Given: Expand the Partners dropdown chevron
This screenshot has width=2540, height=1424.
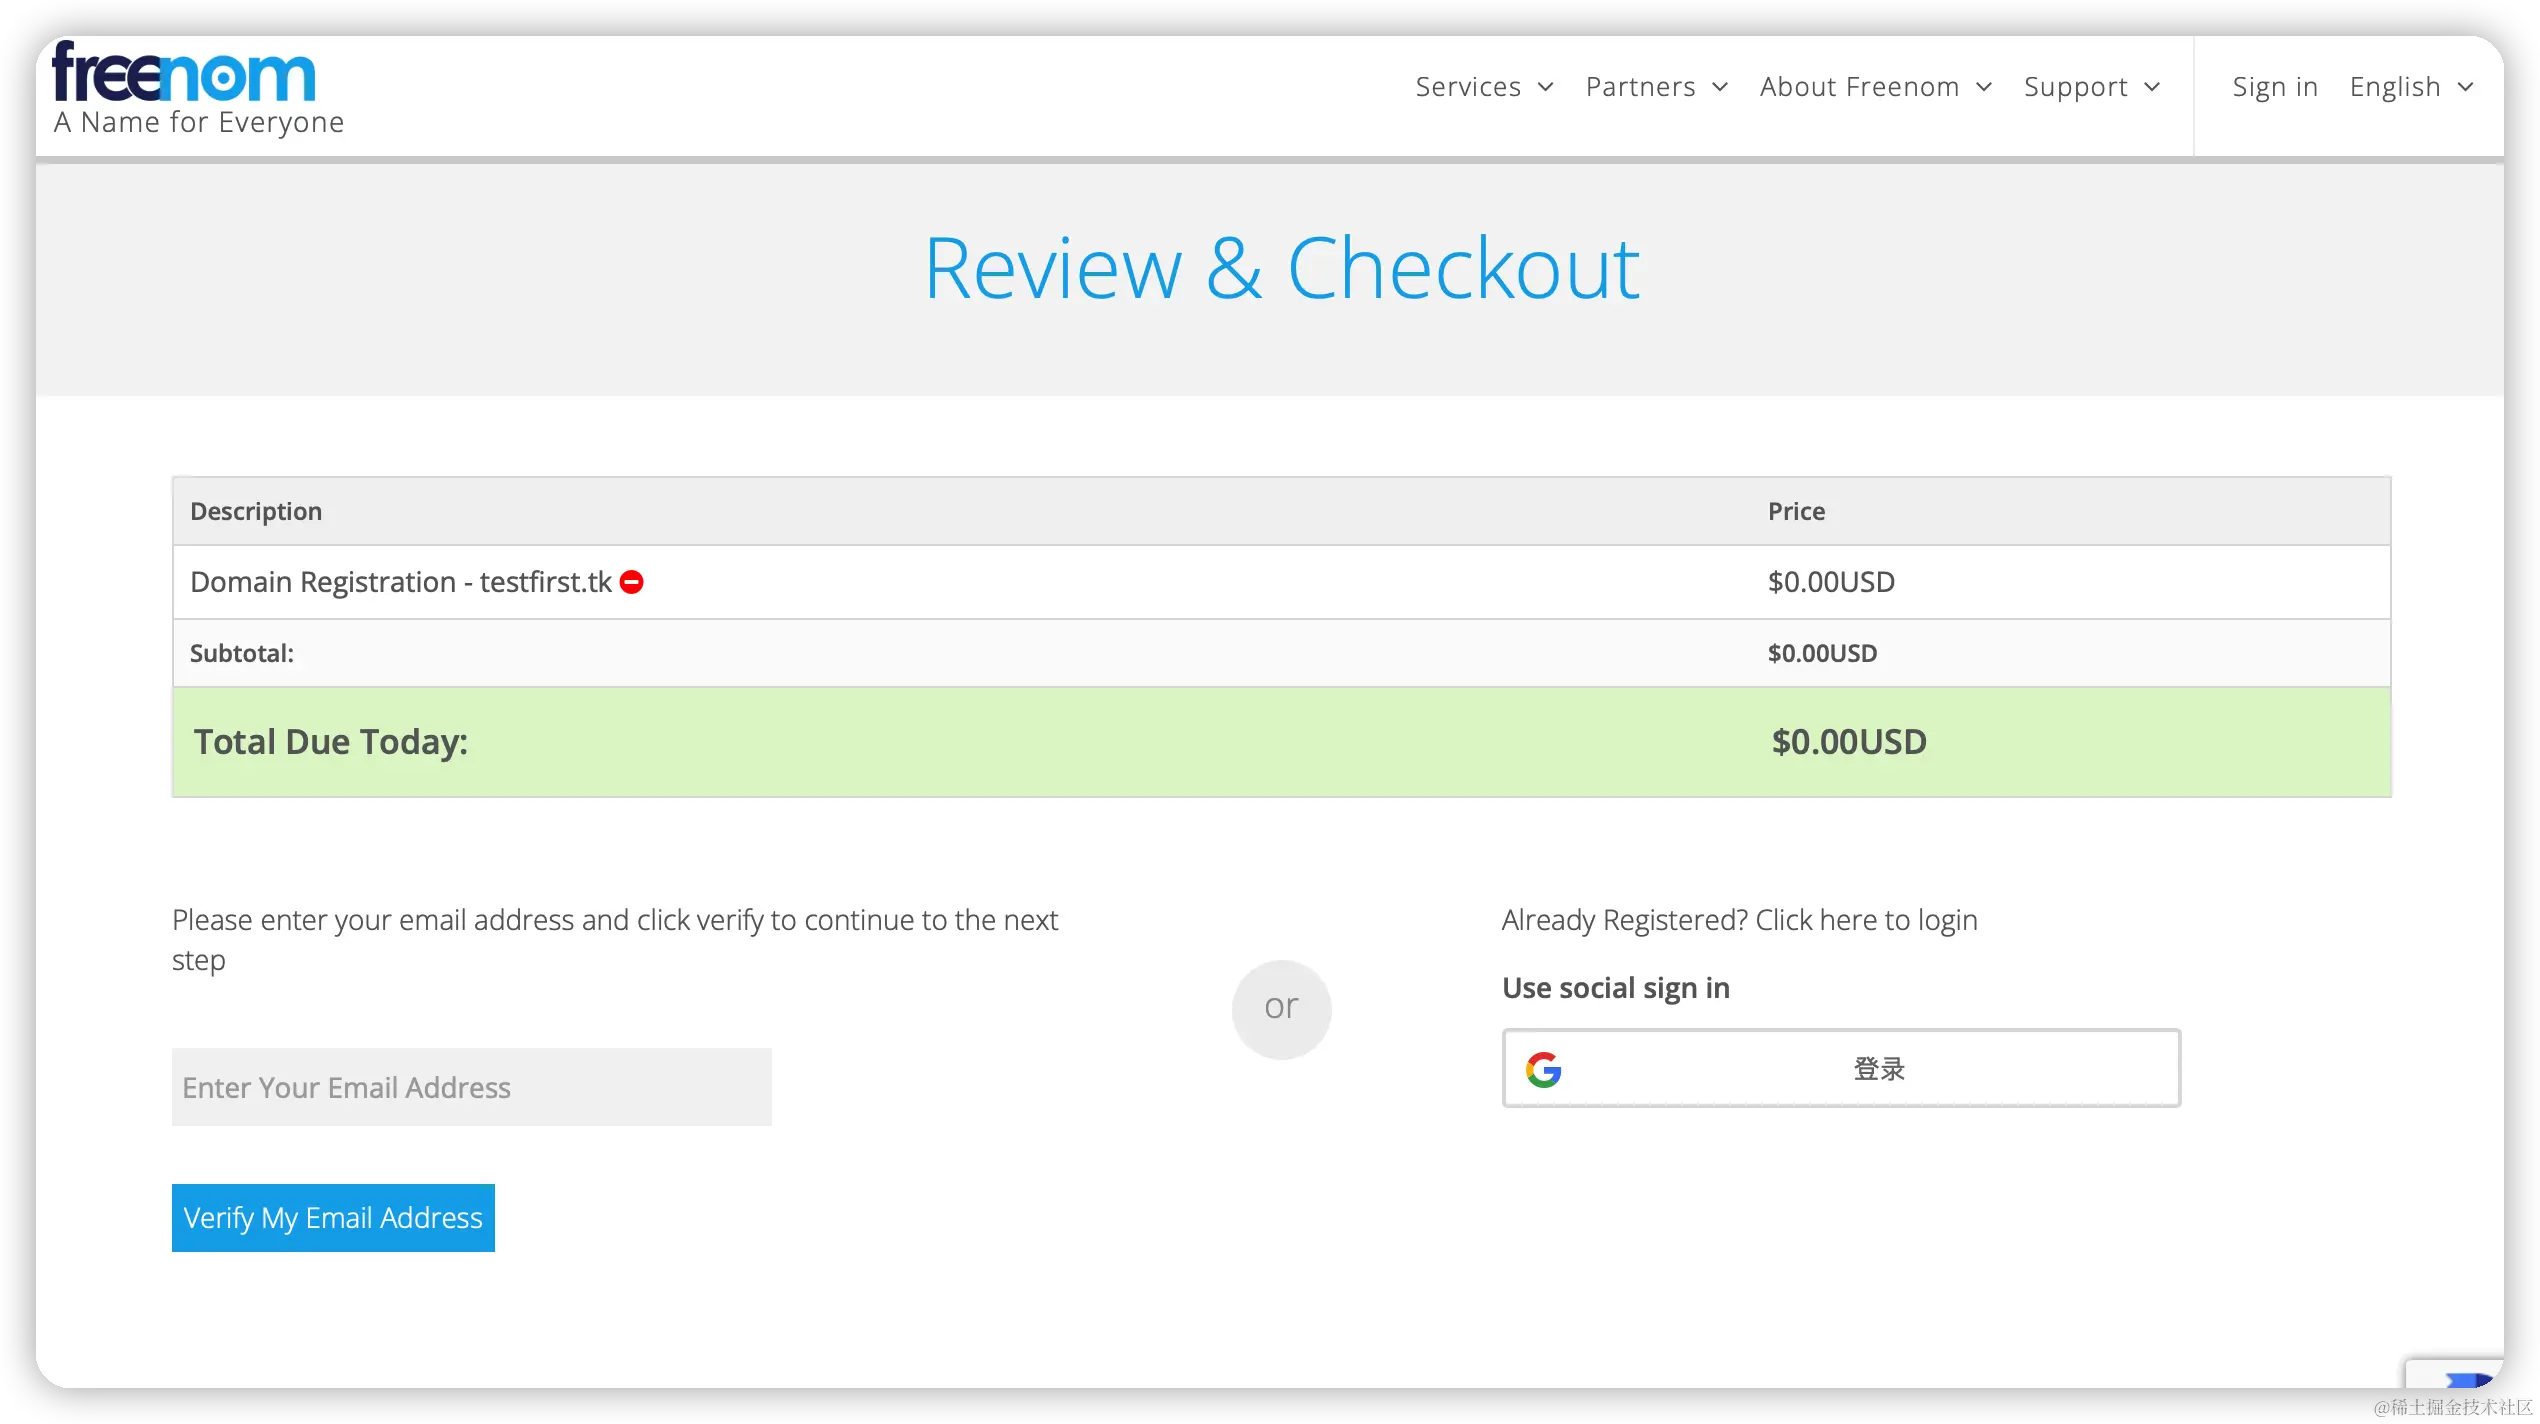Looking at the screenshot, I should (x=1720, y=88).
